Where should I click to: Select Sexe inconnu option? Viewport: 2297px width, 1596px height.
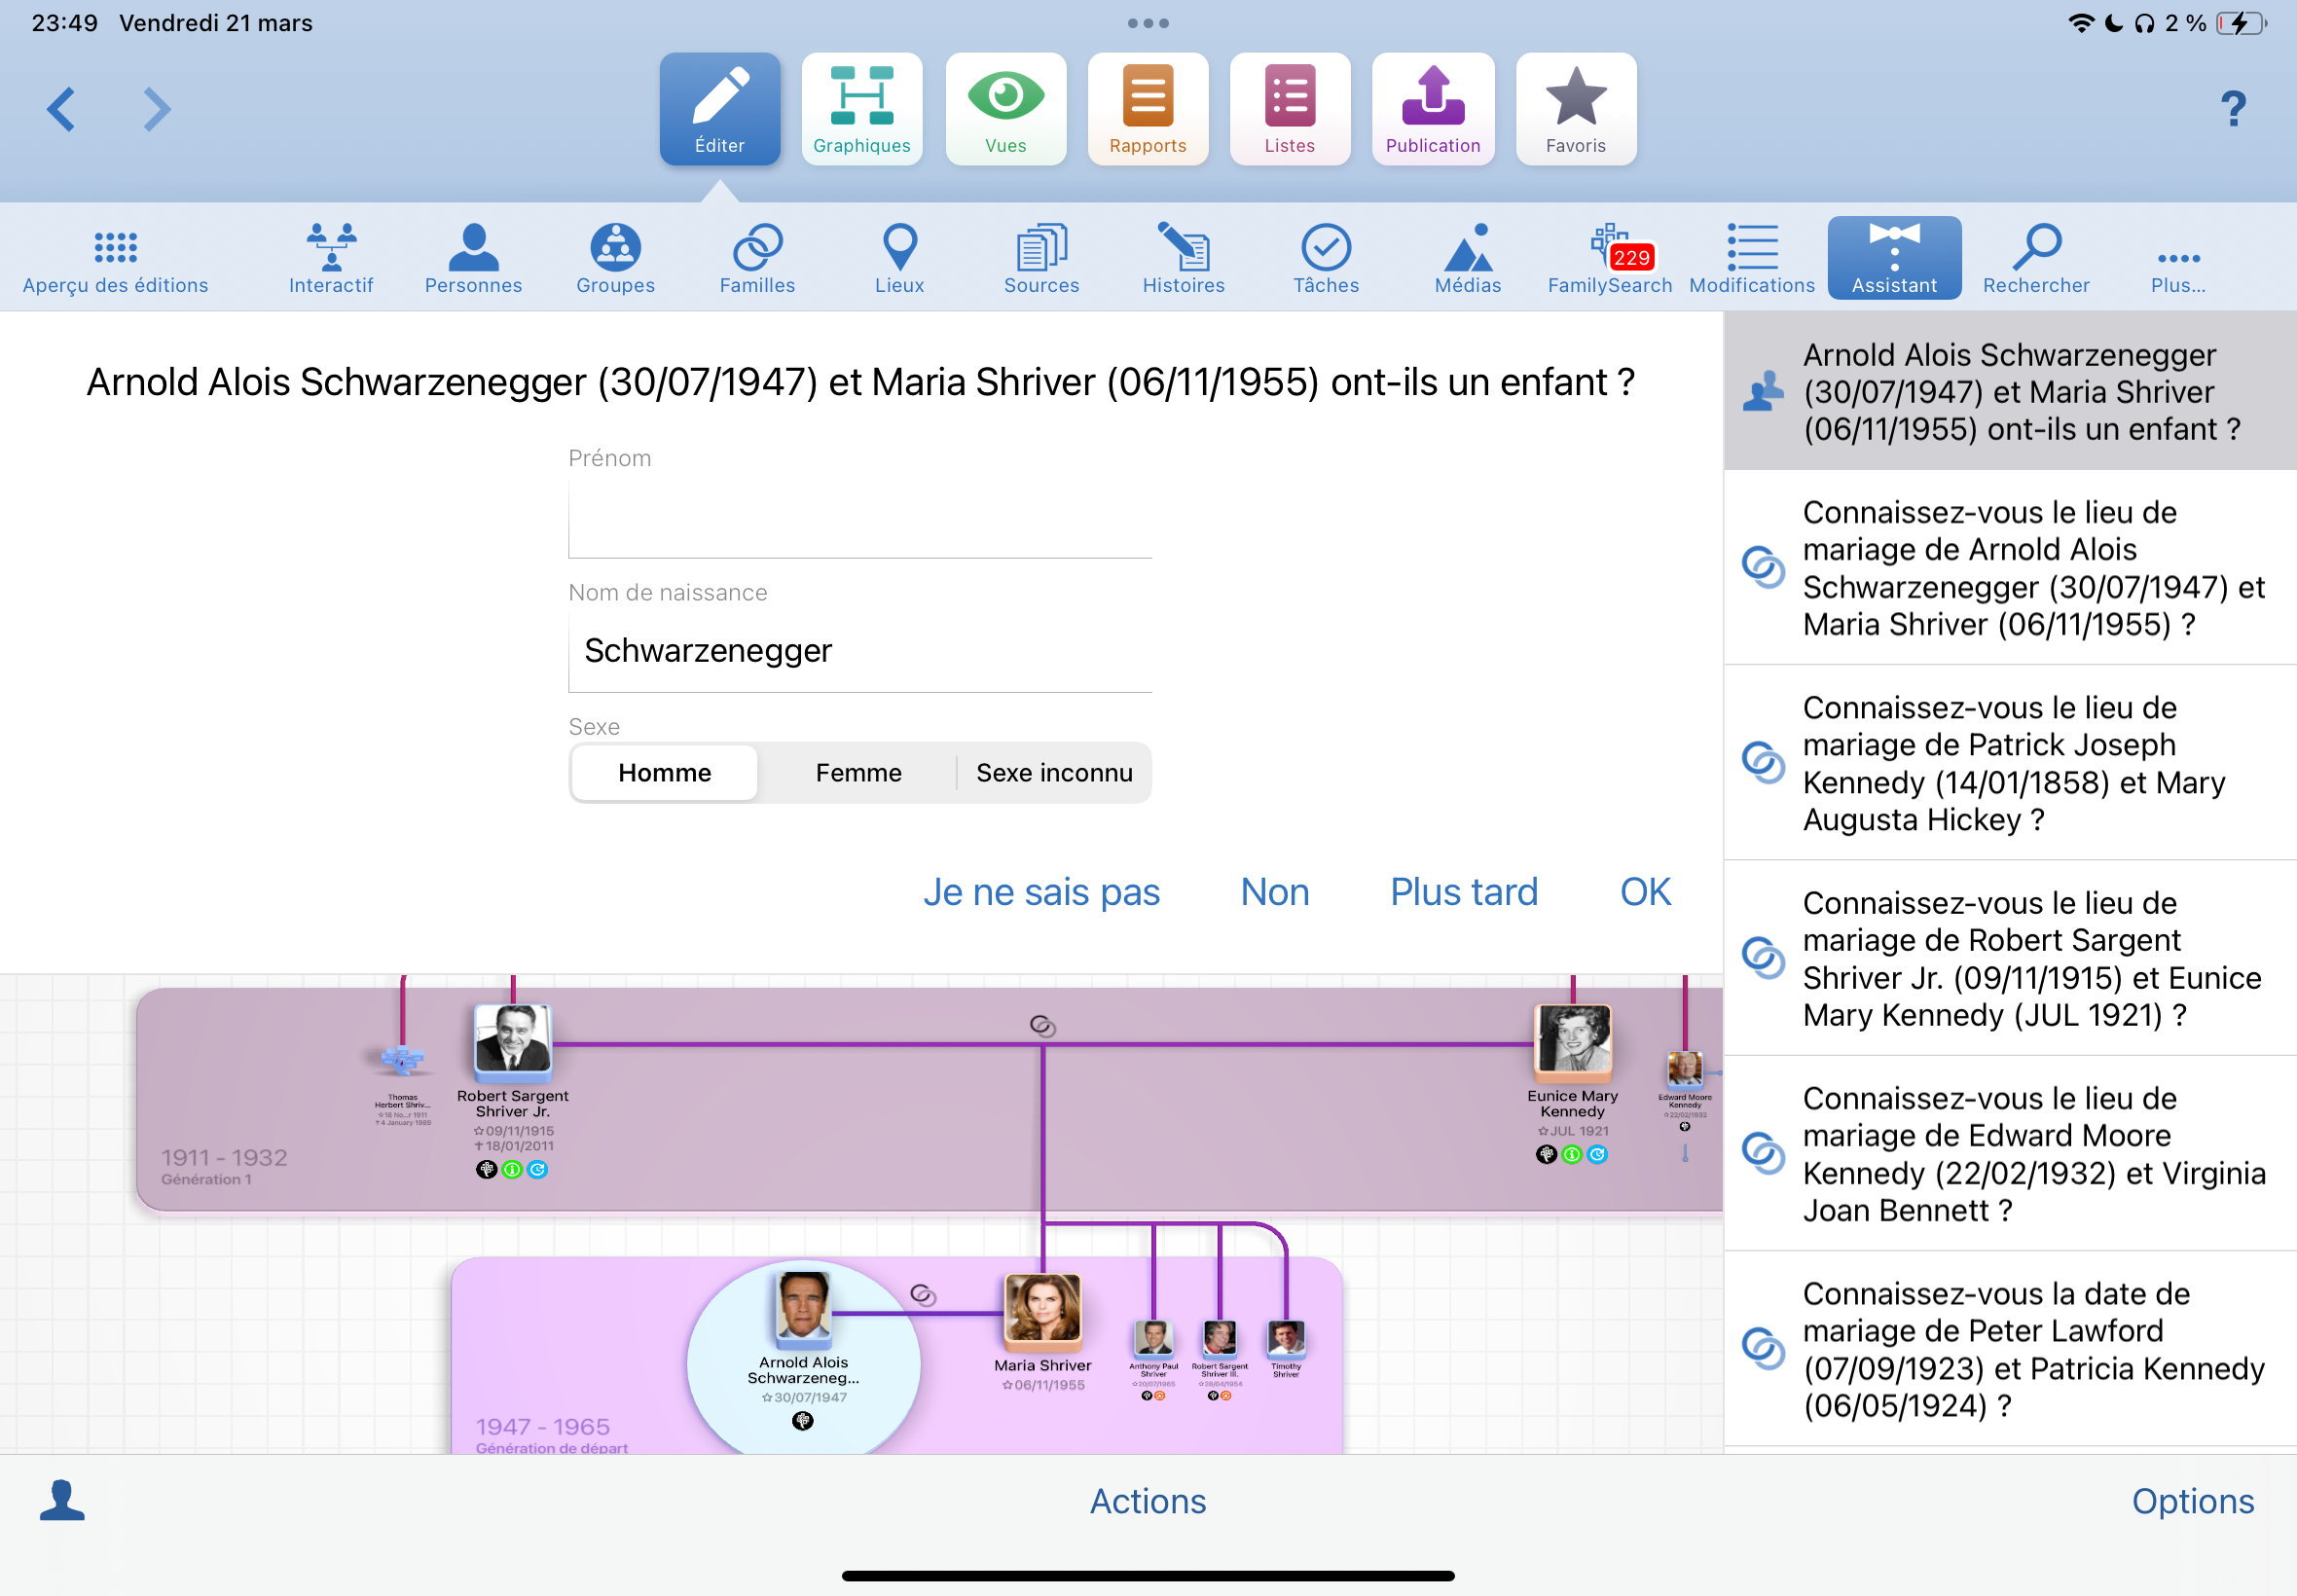[1054, 773]
